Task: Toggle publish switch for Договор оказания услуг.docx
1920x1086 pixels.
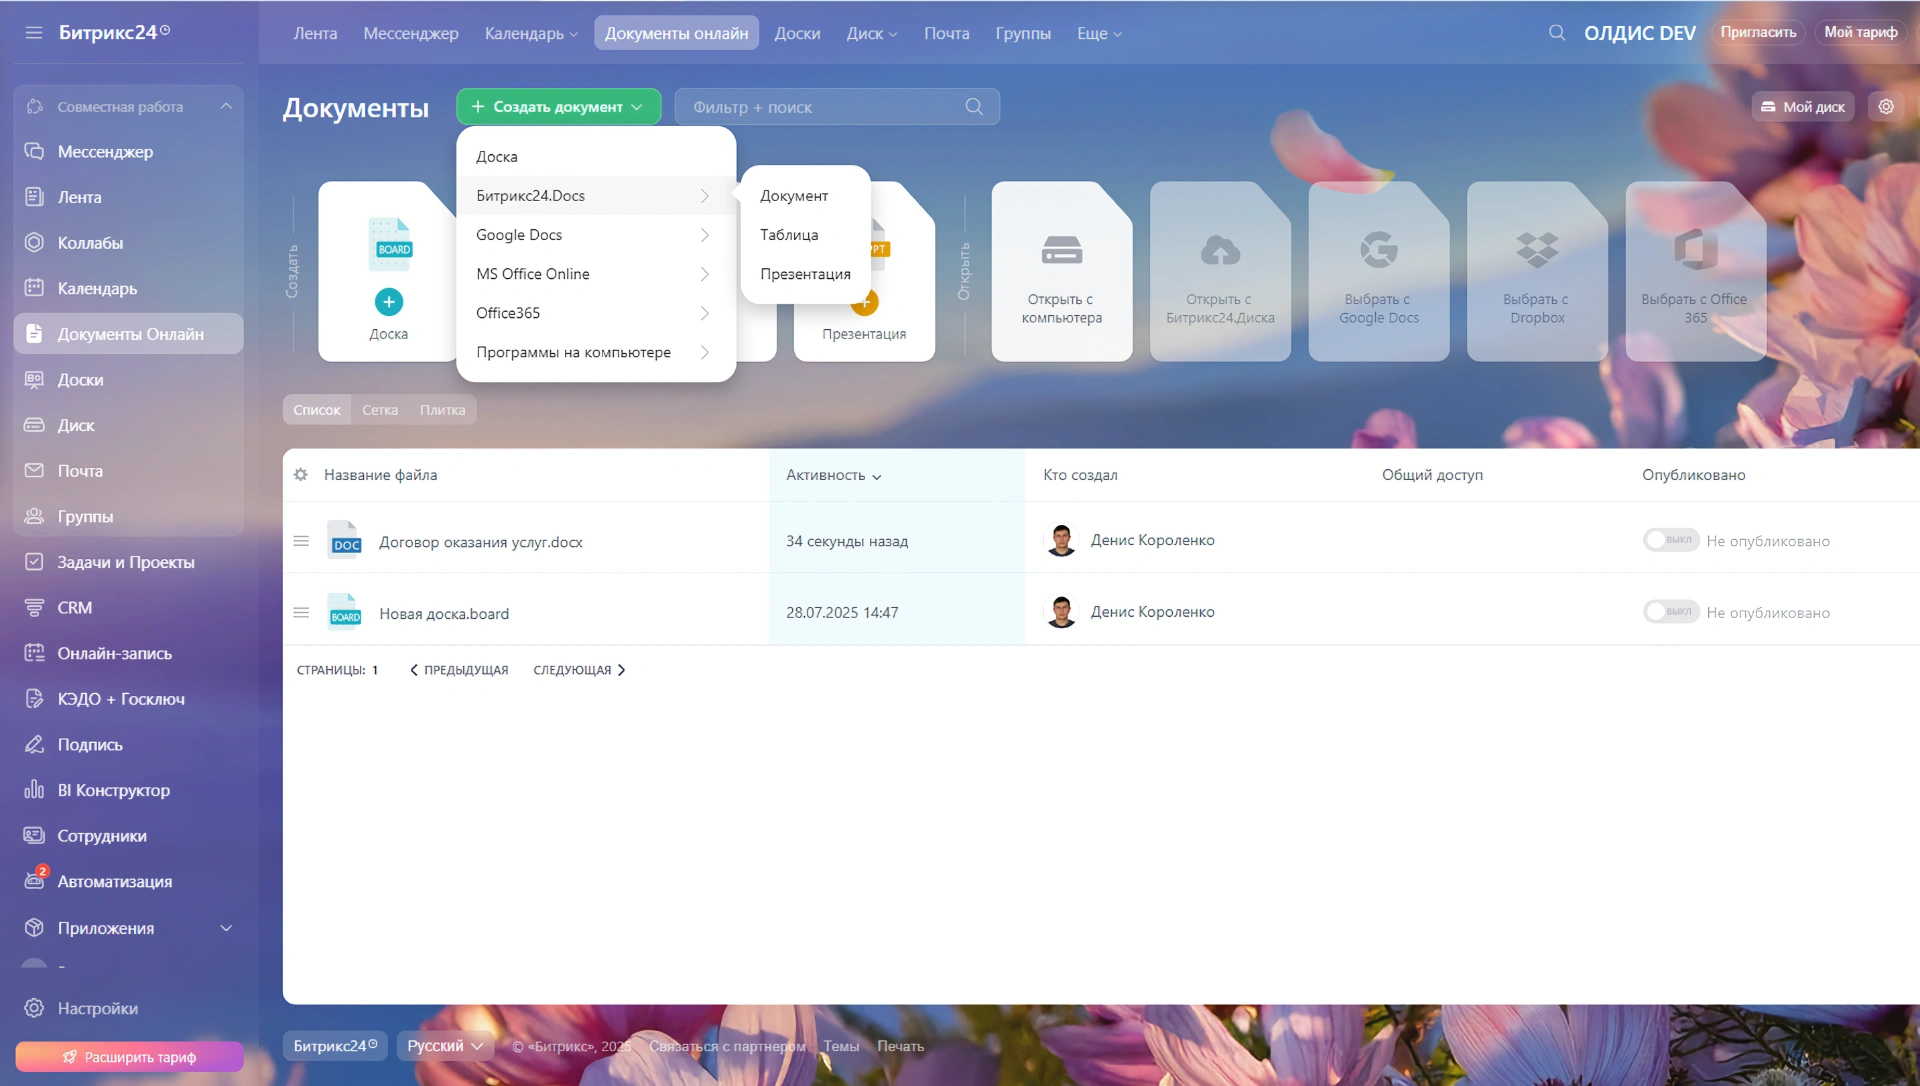Action: tap(1670, 540)
